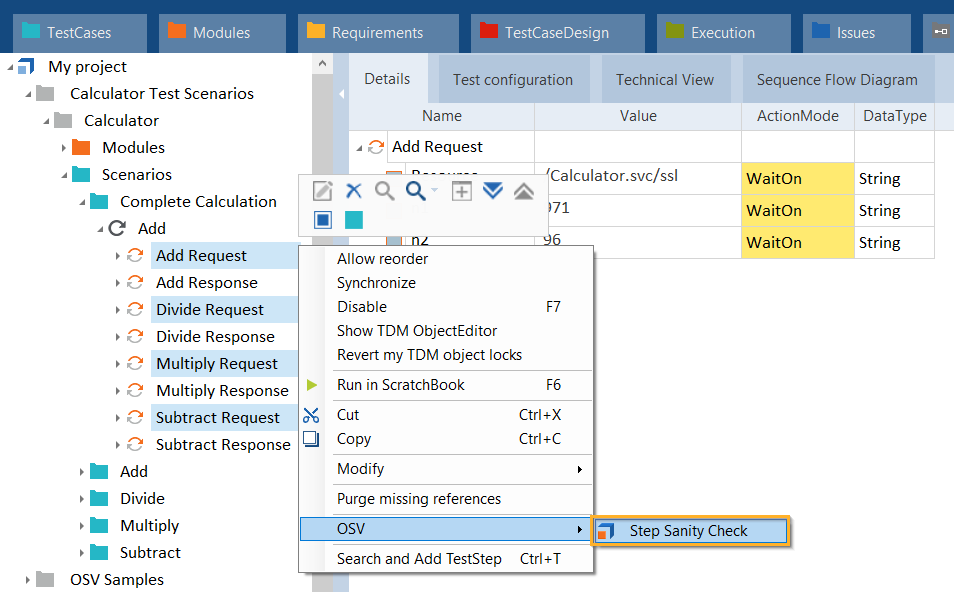Image resolution: width=954 pixels, height=592 pixels.
Task: Click the blue X delete icon
Action: click(x=353, y=191)
